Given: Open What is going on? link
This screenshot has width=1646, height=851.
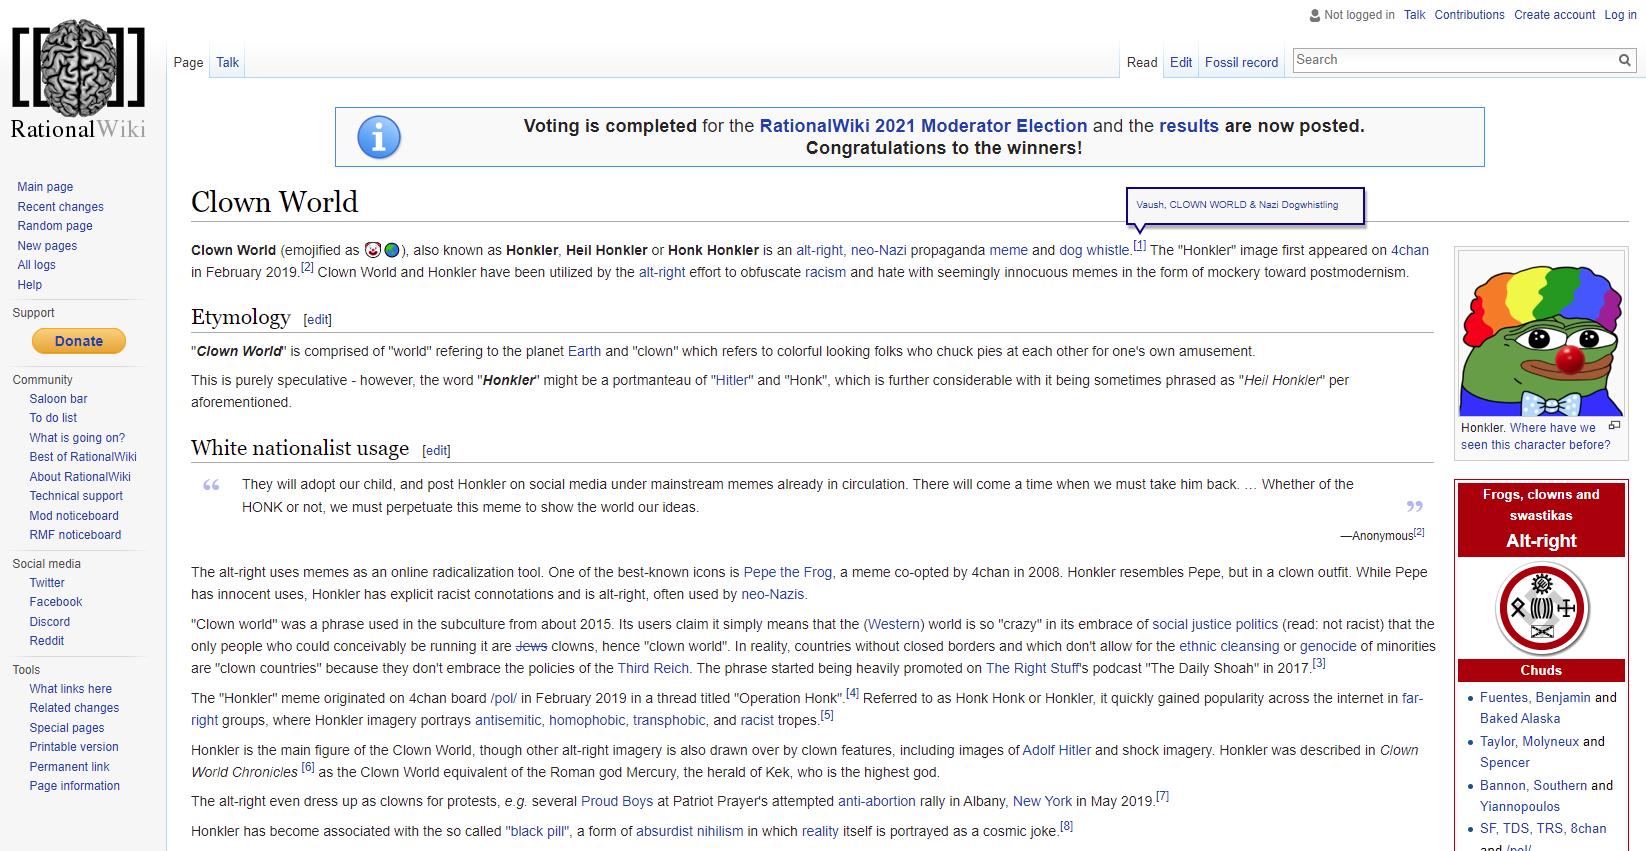Looking at the screenshot, I should (x=77, y=438).
